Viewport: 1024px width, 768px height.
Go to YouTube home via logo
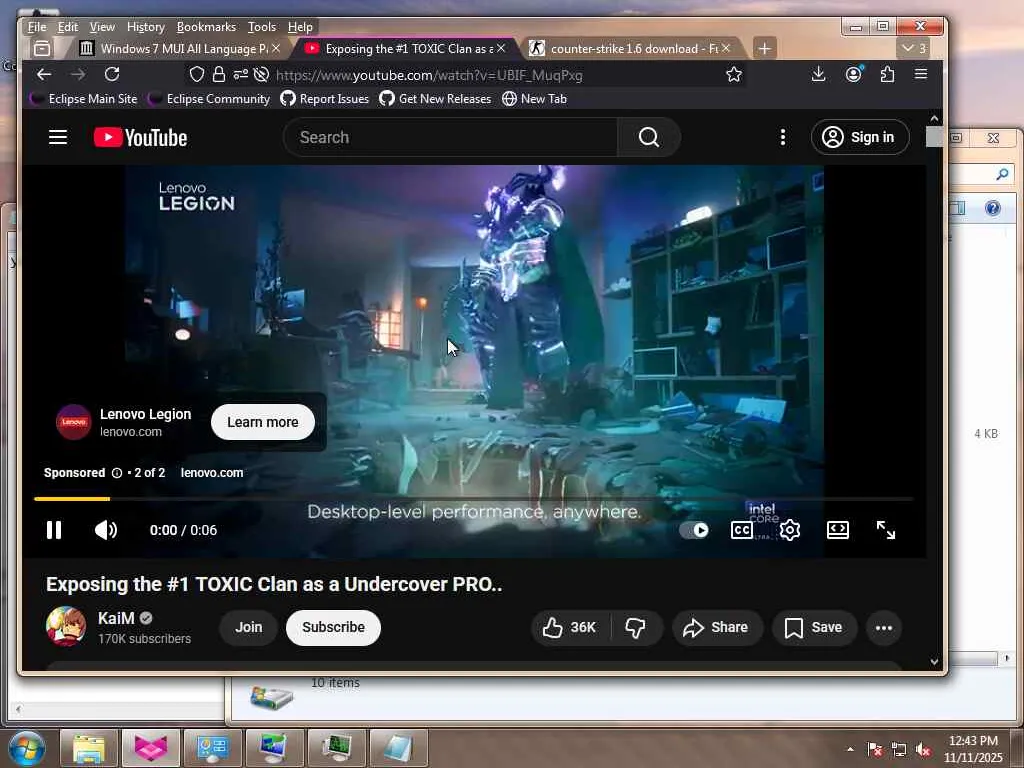click(x=140, y=137)
